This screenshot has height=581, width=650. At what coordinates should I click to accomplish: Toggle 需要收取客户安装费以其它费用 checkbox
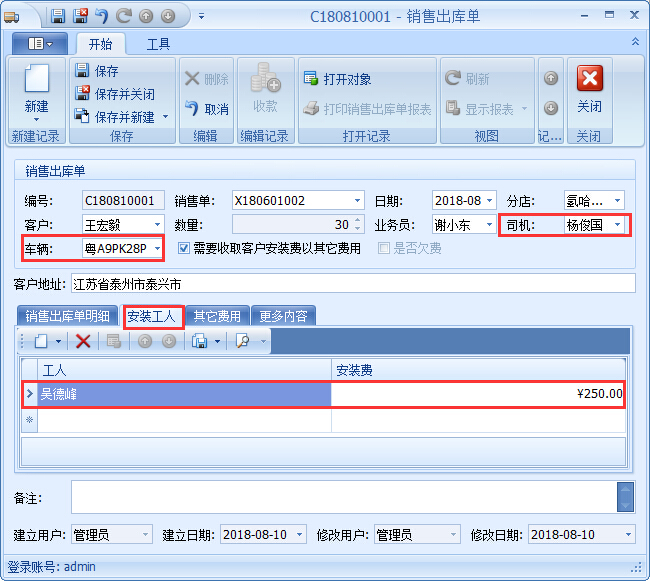tap(183, 248)
